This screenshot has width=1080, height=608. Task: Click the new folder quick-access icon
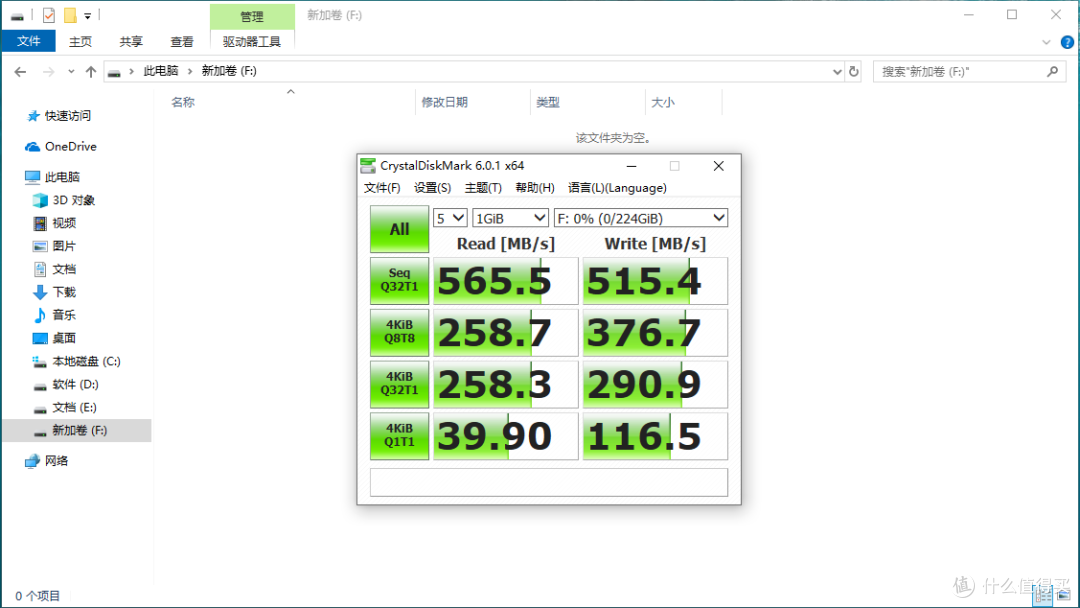click(70, 15)
